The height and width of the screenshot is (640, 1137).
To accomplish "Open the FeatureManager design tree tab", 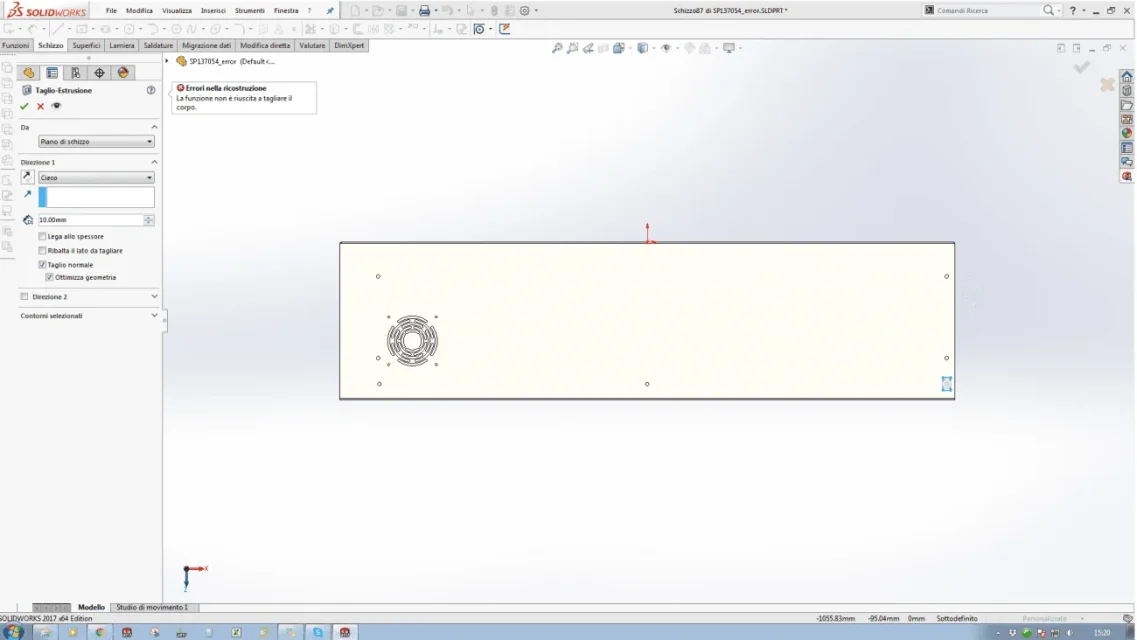I will [x=28, y=72].
